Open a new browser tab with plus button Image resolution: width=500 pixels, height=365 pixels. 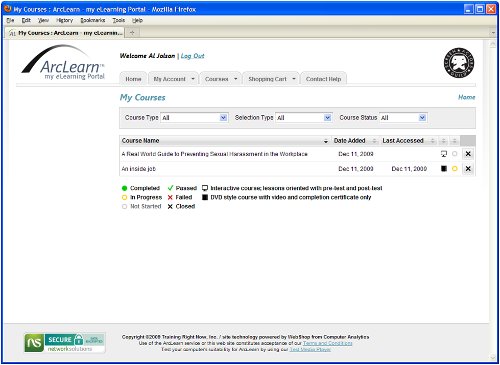coord(132,32)
